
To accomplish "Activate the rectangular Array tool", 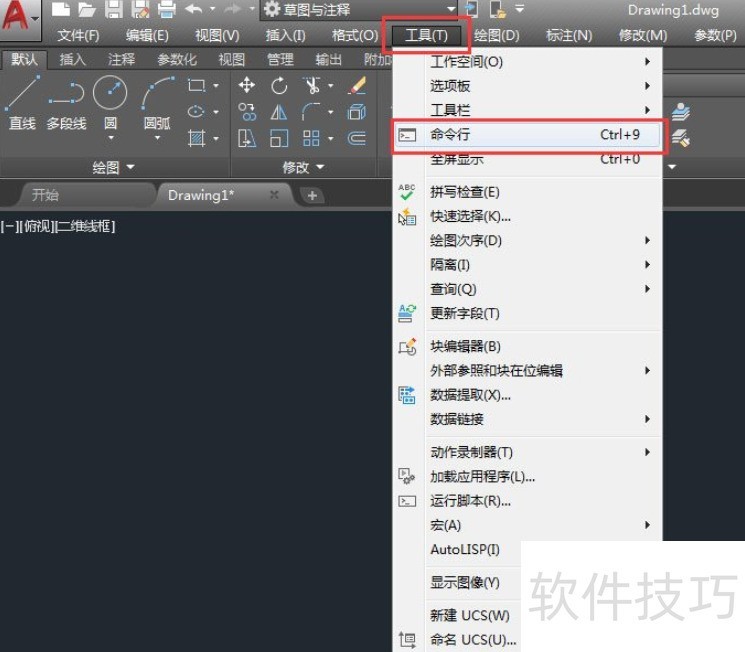I will pos(311,138).
